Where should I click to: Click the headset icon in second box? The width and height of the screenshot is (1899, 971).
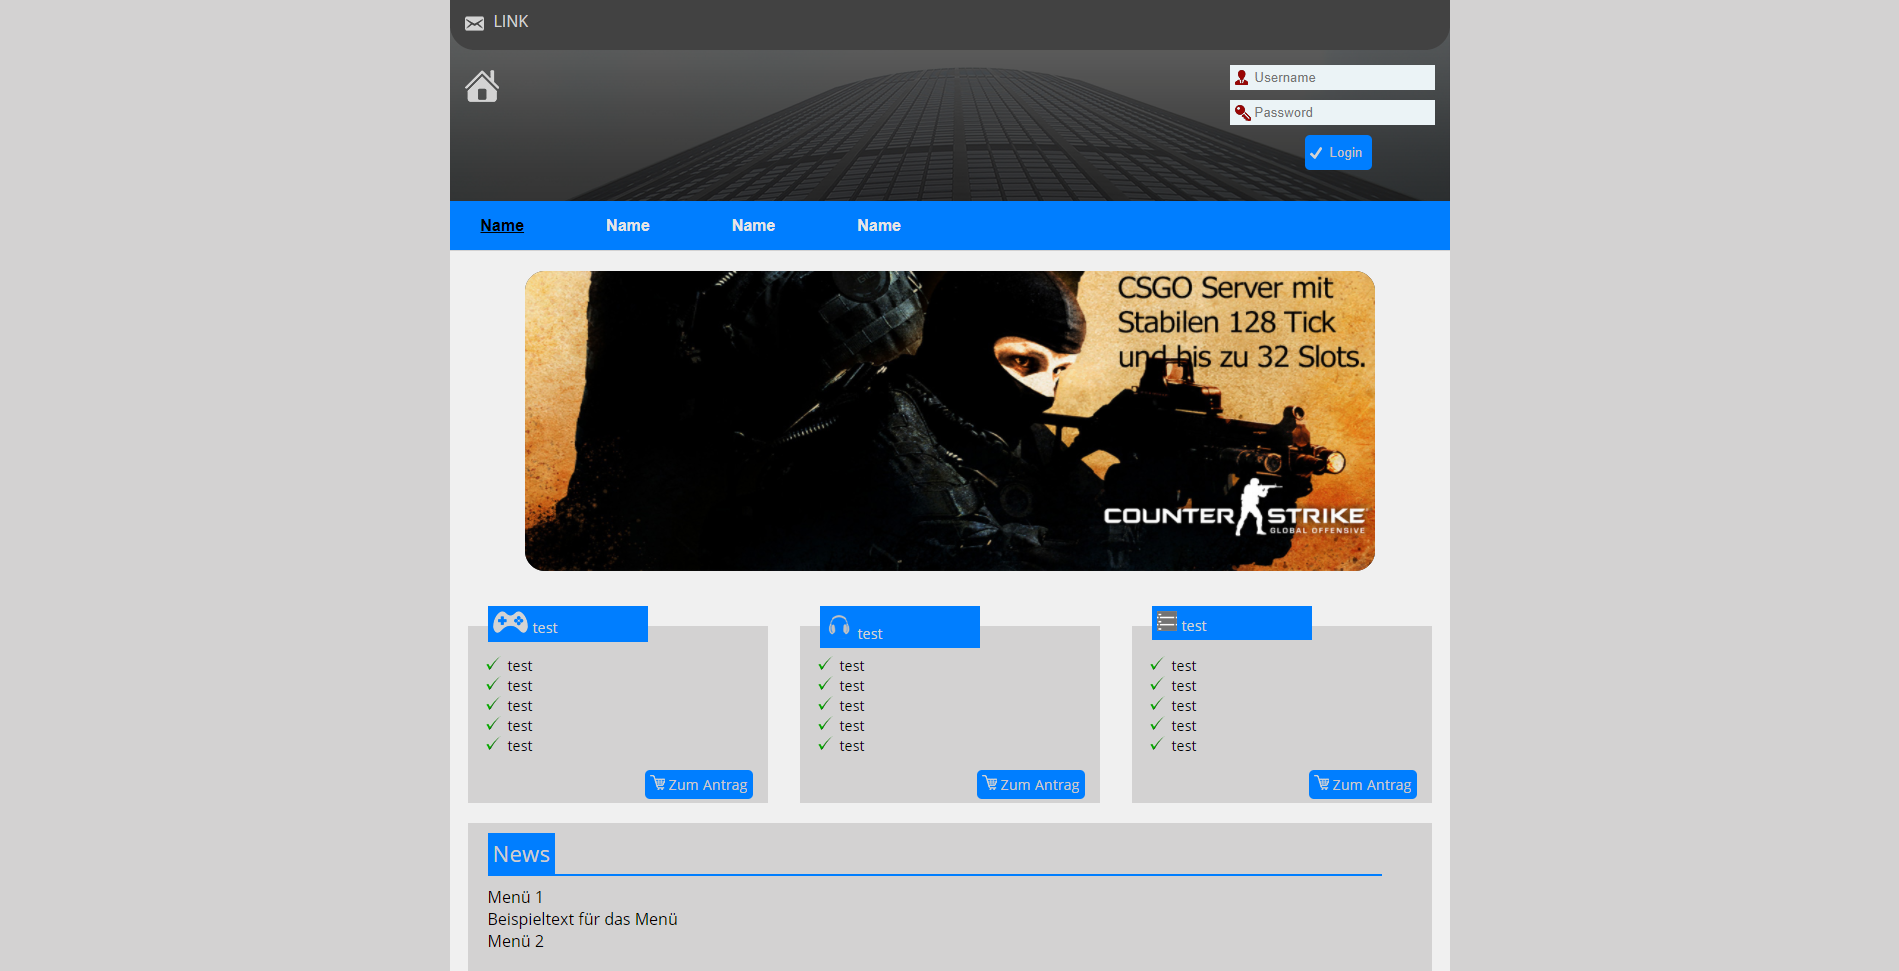pos(839,626)
